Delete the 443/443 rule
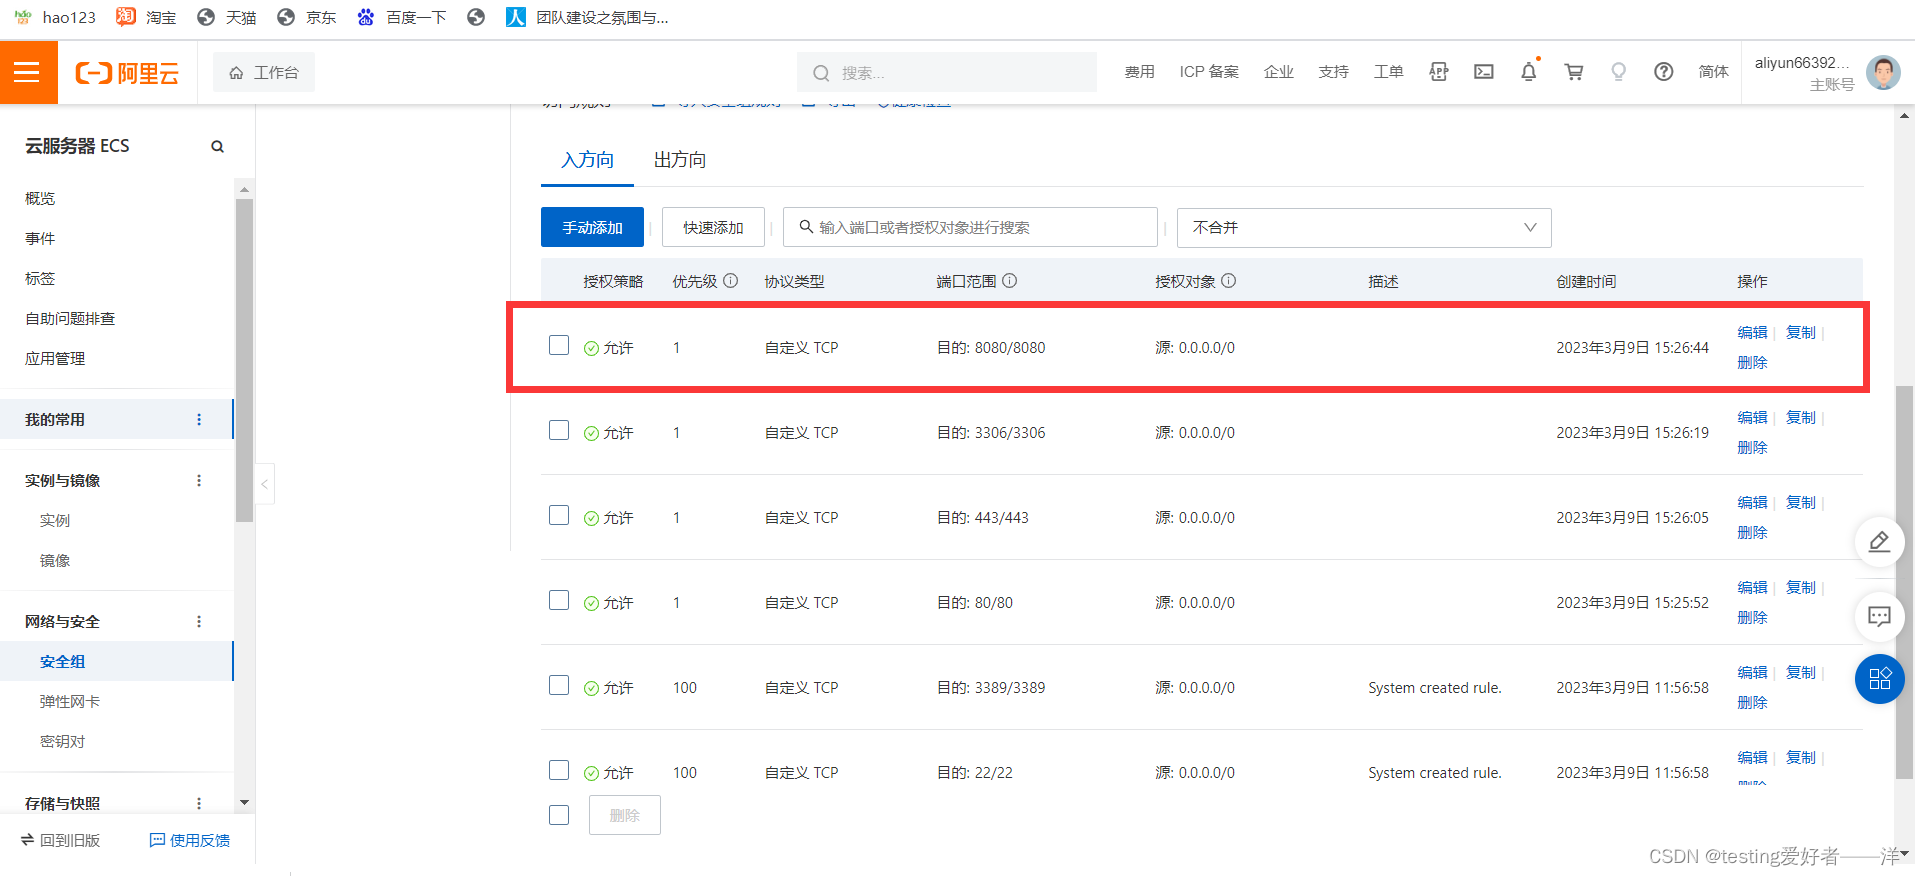The width and height of the screenshot is (1915, 876). (x=1752, y=533)
